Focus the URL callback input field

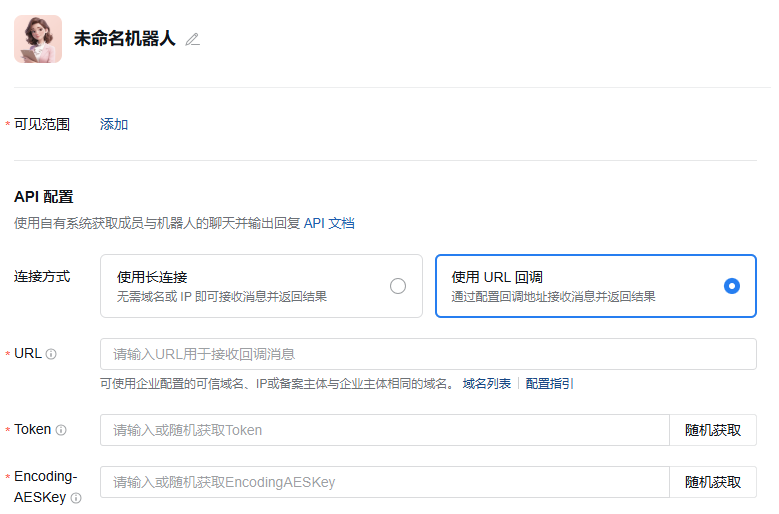point(428,354)
